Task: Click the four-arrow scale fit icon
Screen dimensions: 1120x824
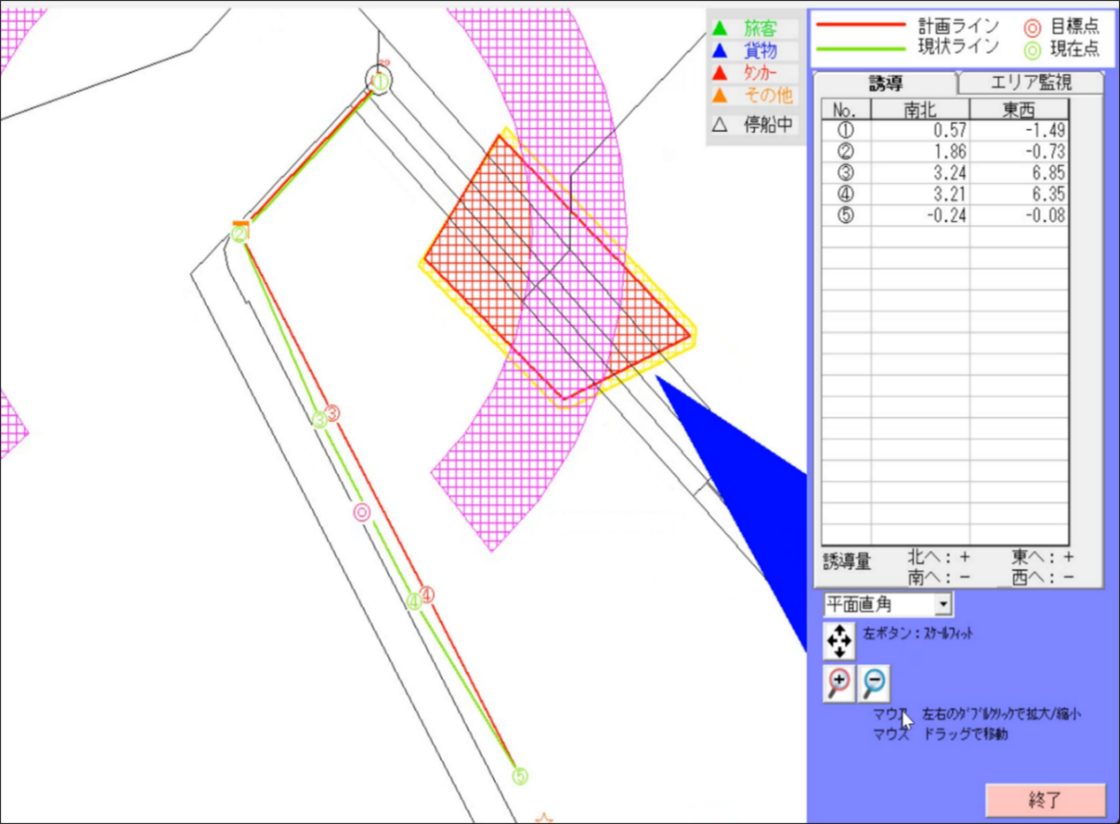Action: tap(839, 640)
